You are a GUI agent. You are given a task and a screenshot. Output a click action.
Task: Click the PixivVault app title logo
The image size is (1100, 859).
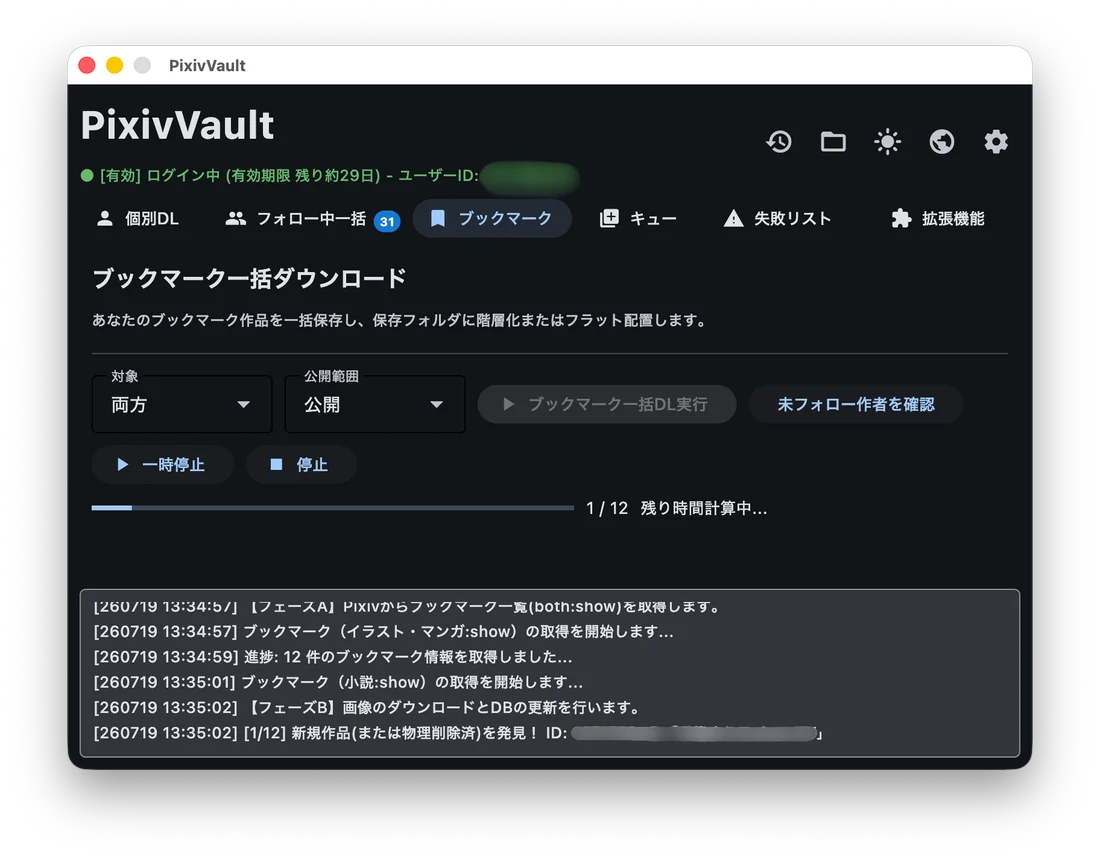coord(177,125)
